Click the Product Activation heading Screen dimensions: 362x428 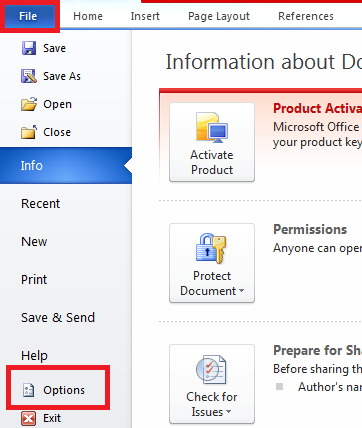(317, 108)
